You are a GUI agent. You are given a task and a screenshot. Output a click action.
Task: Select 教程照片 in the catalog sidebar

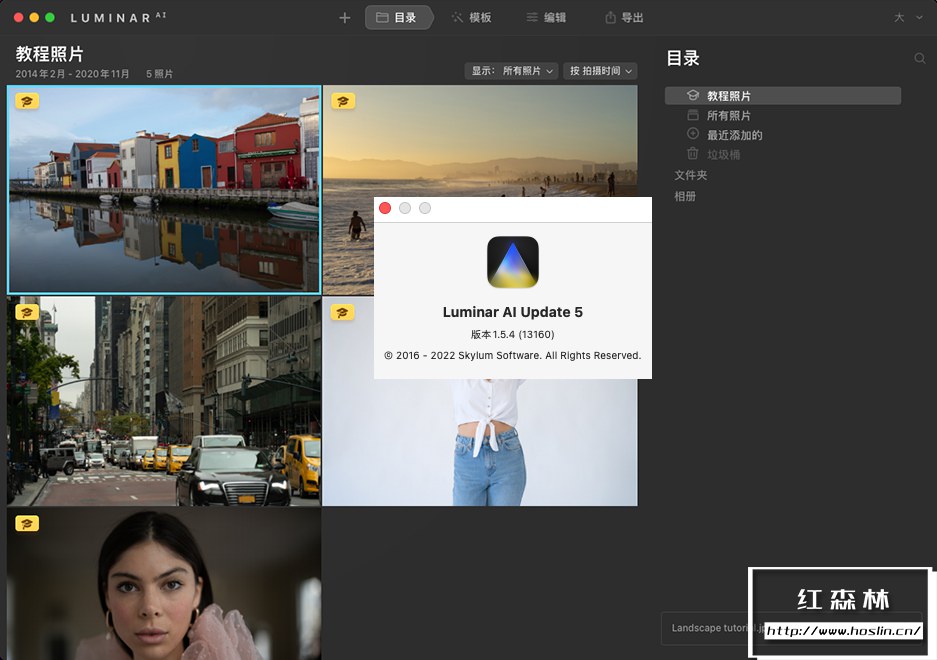(x=783, y=96)
